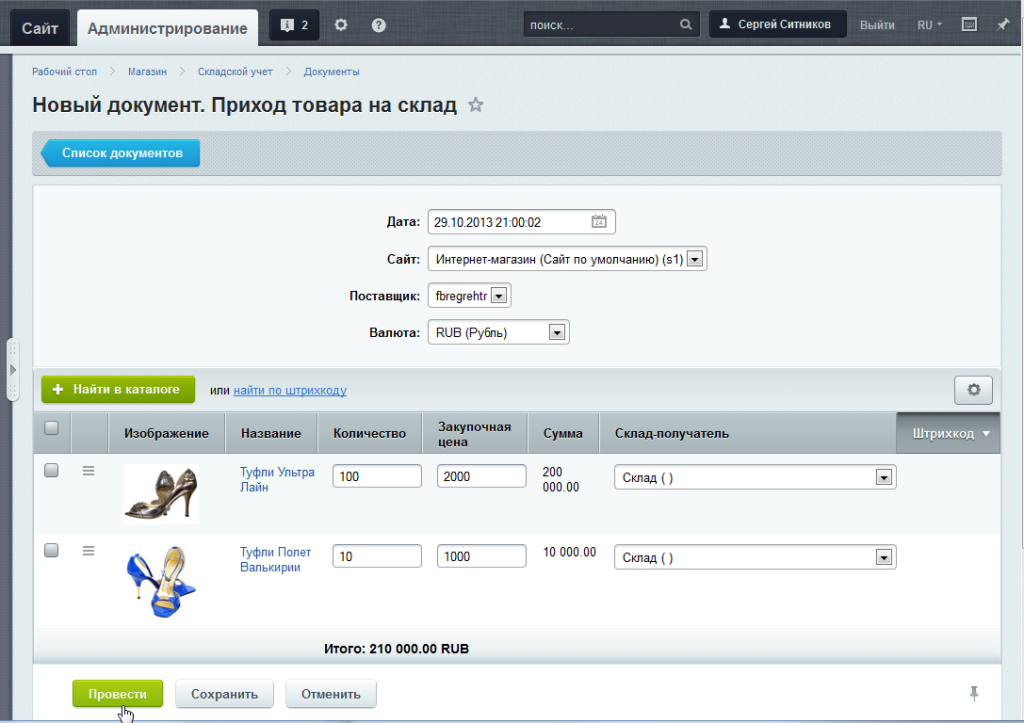Open Сергей Ситников profile button
1024x723 pixels.
(x=778, y=24)
